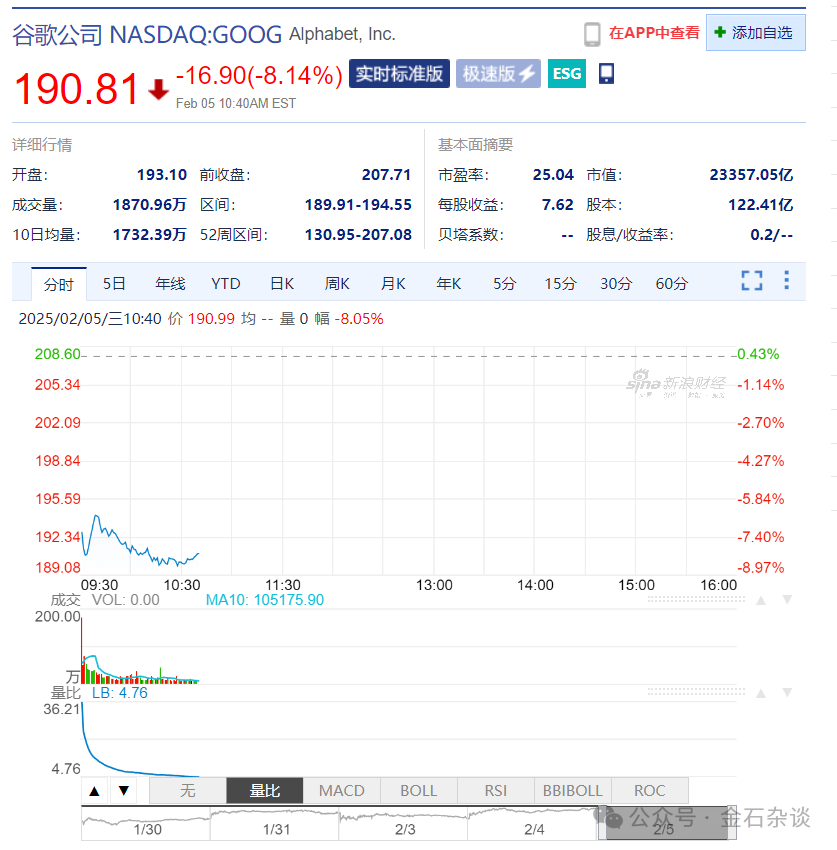Click the 1/30 day in the timeline

(146, 823)
